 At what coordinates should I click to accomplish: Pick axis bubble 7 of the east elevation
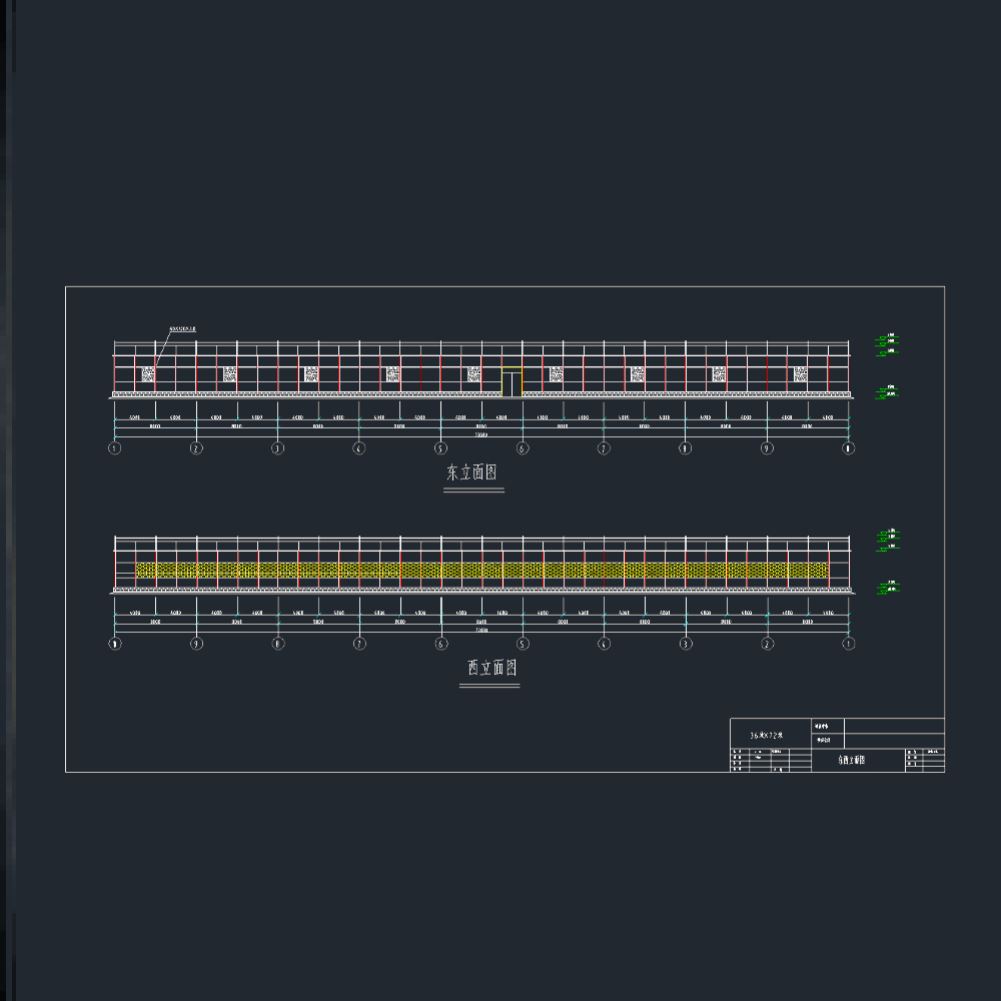coord(603,448)
